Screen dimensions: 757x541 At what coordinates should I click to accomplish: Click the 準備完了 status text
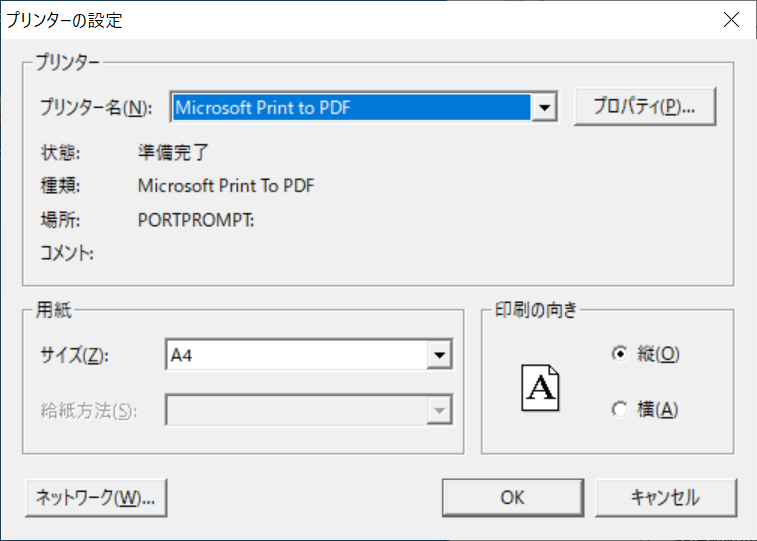(173, 153)
